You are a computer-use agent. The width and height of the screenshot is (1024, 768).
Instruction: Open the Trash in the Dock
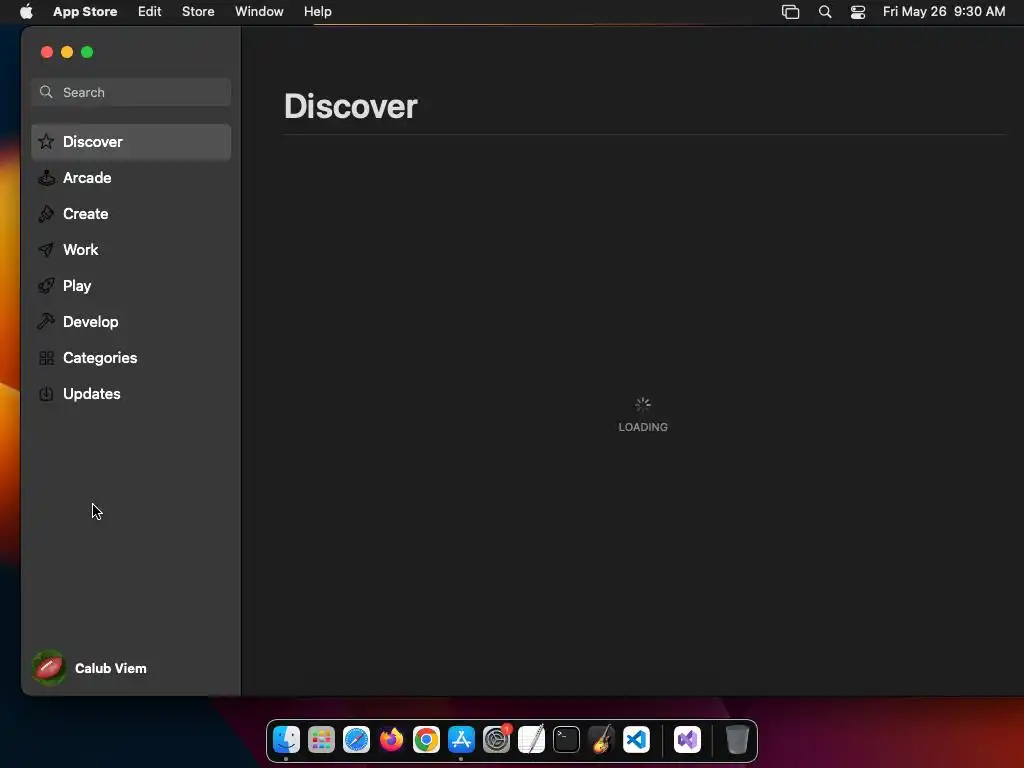click(737, 739)
